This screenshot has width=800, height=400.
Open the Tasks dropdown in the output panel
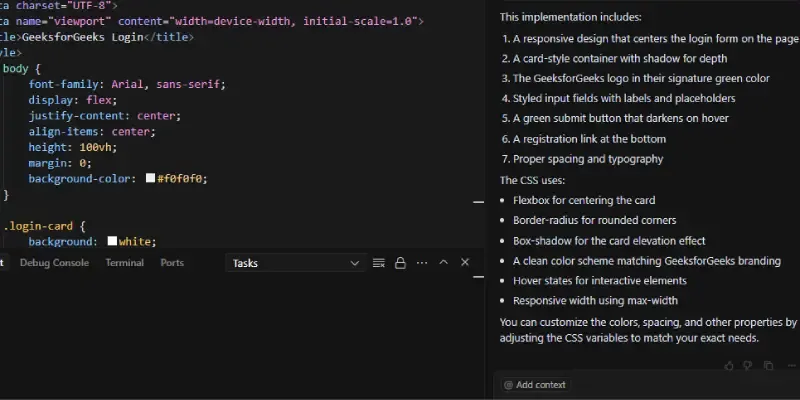click(x=295, y=263)
